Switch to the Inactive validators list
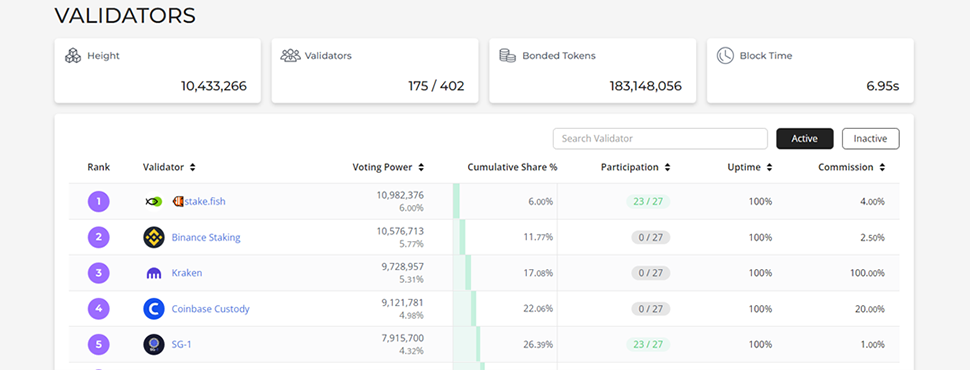This screenshot has width=970, height=370. pyautogui.click(x=870, y=139)
